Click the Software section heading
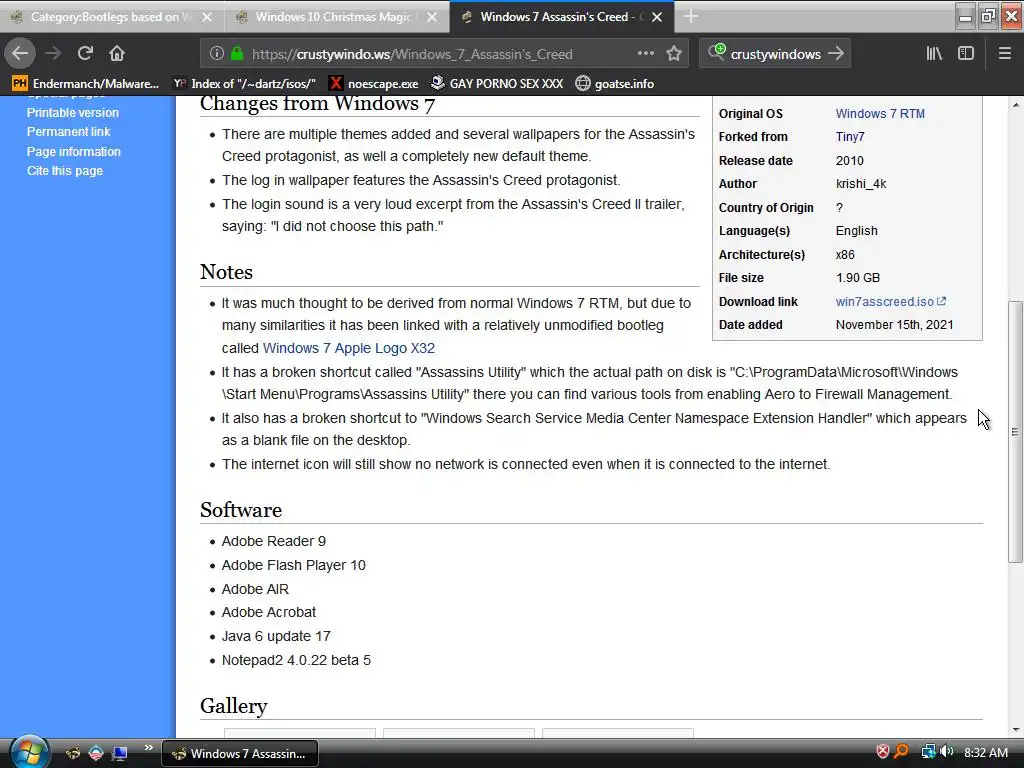 coord(241,509)
